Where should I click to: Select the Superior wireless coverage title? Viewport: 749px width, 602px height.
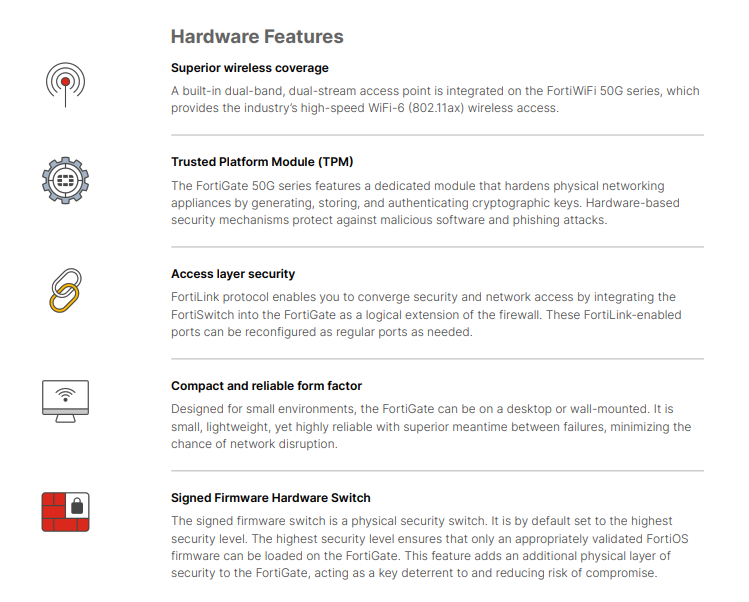click(x=249, y=68)
